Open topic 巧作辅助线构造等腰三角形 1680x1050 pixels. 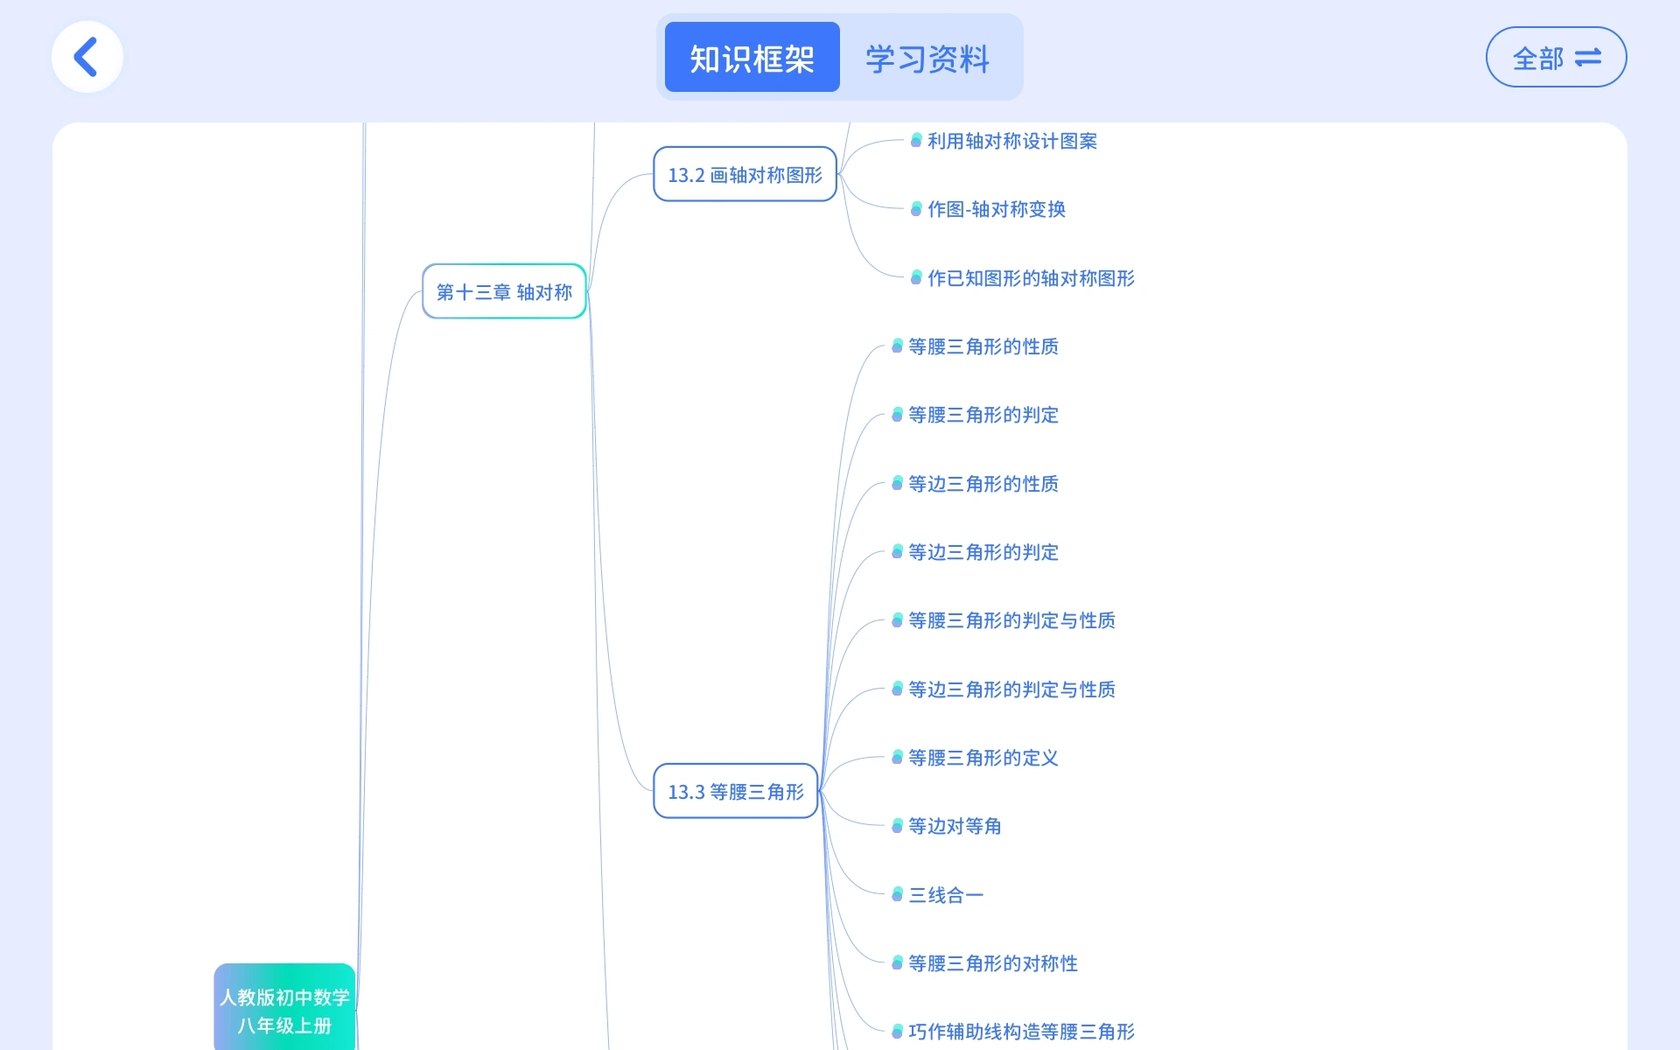(x=1021, y=1031)
